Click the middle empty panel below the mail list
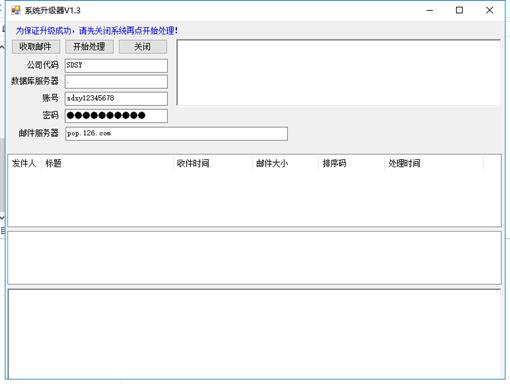This screenshot has width=510, height=384. [254, 258]
